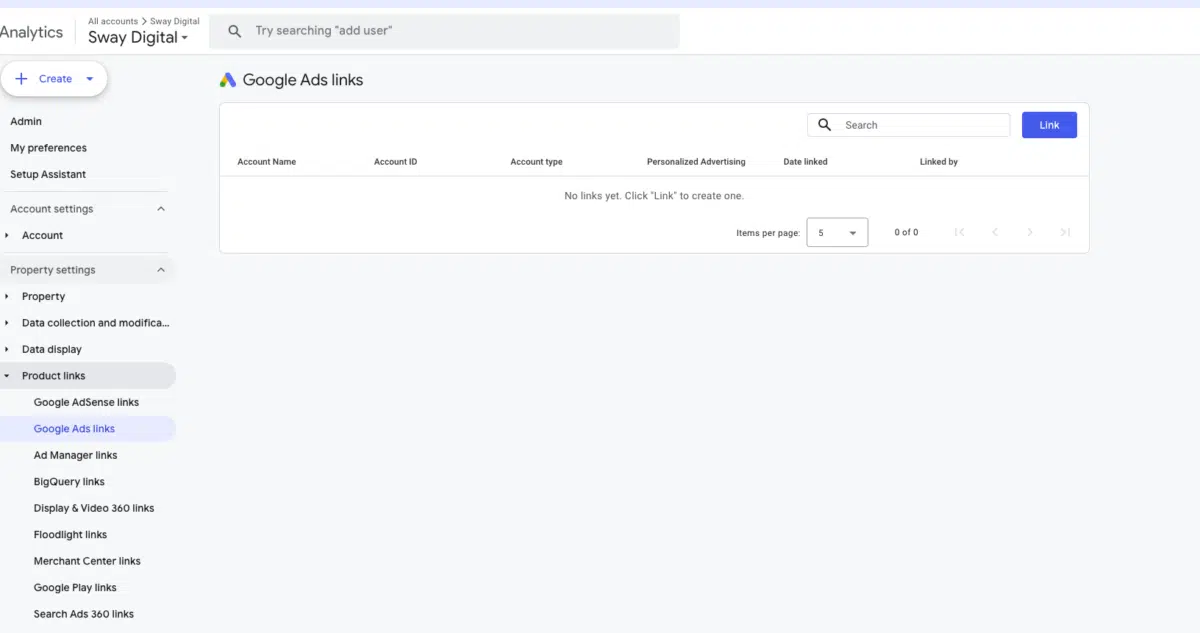The image size is (1200, 633).
Task: Click the Google Ads logo icon
Action: [x=228, y=80]
